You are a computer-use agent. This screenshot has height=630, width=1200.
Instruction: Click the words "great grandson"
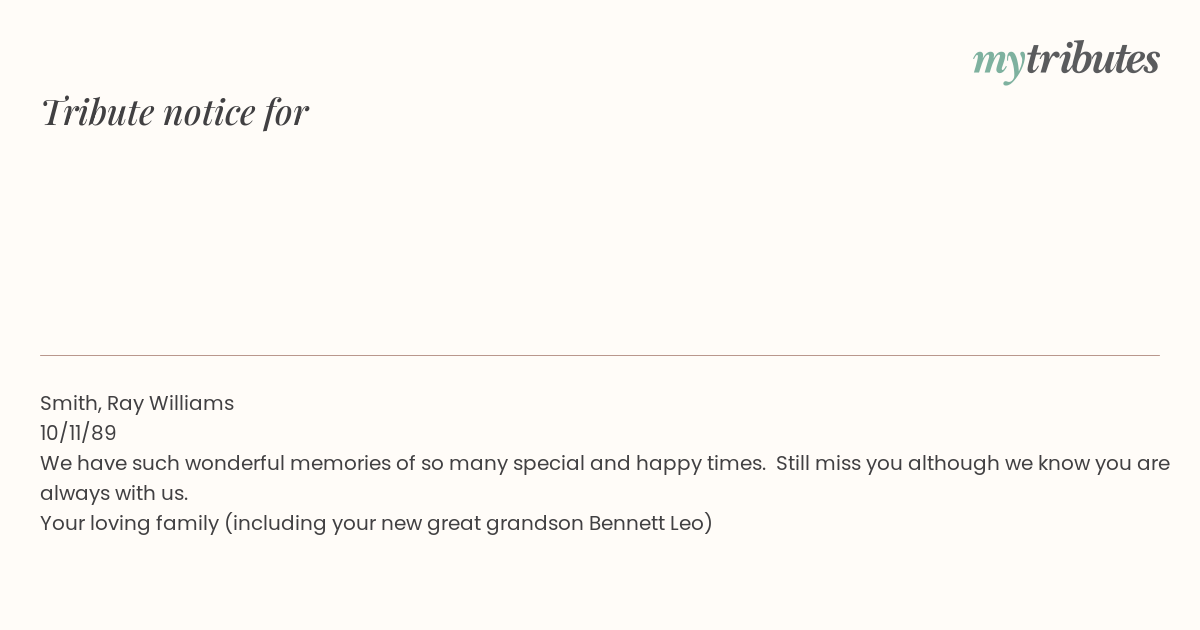pyautogui.click(x=505, y=523)
